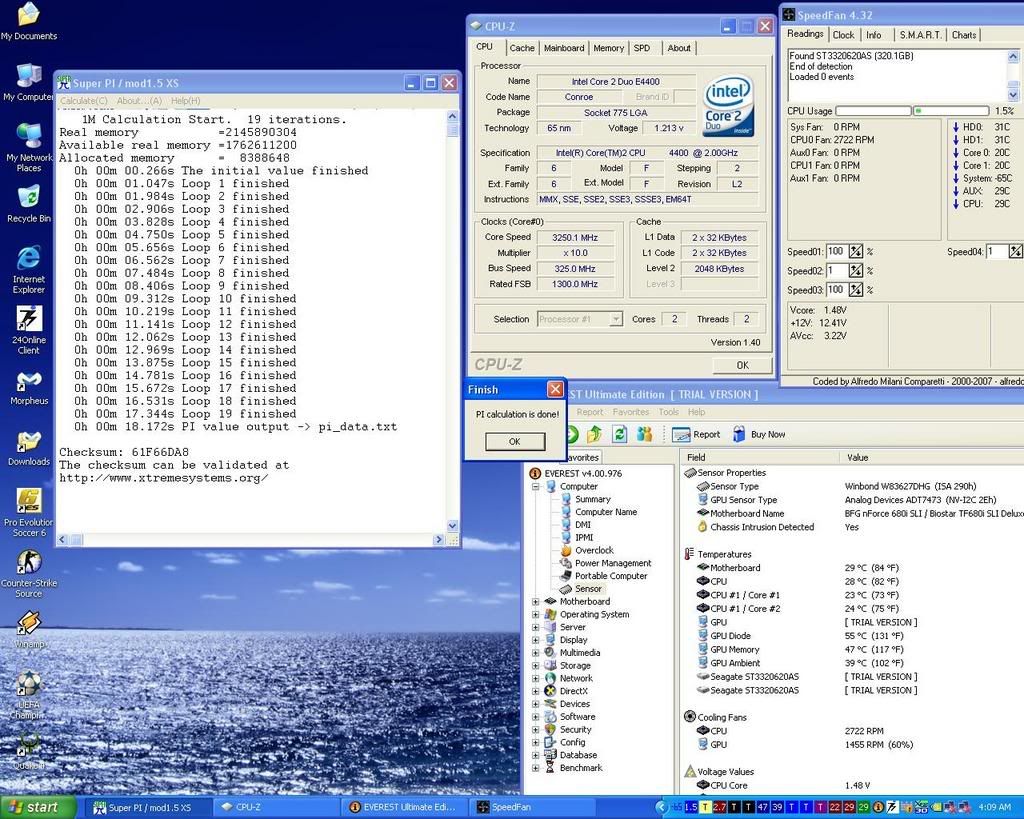
Task: Open the SPD tab in CPU-Z
Action: tap(642, 48)
